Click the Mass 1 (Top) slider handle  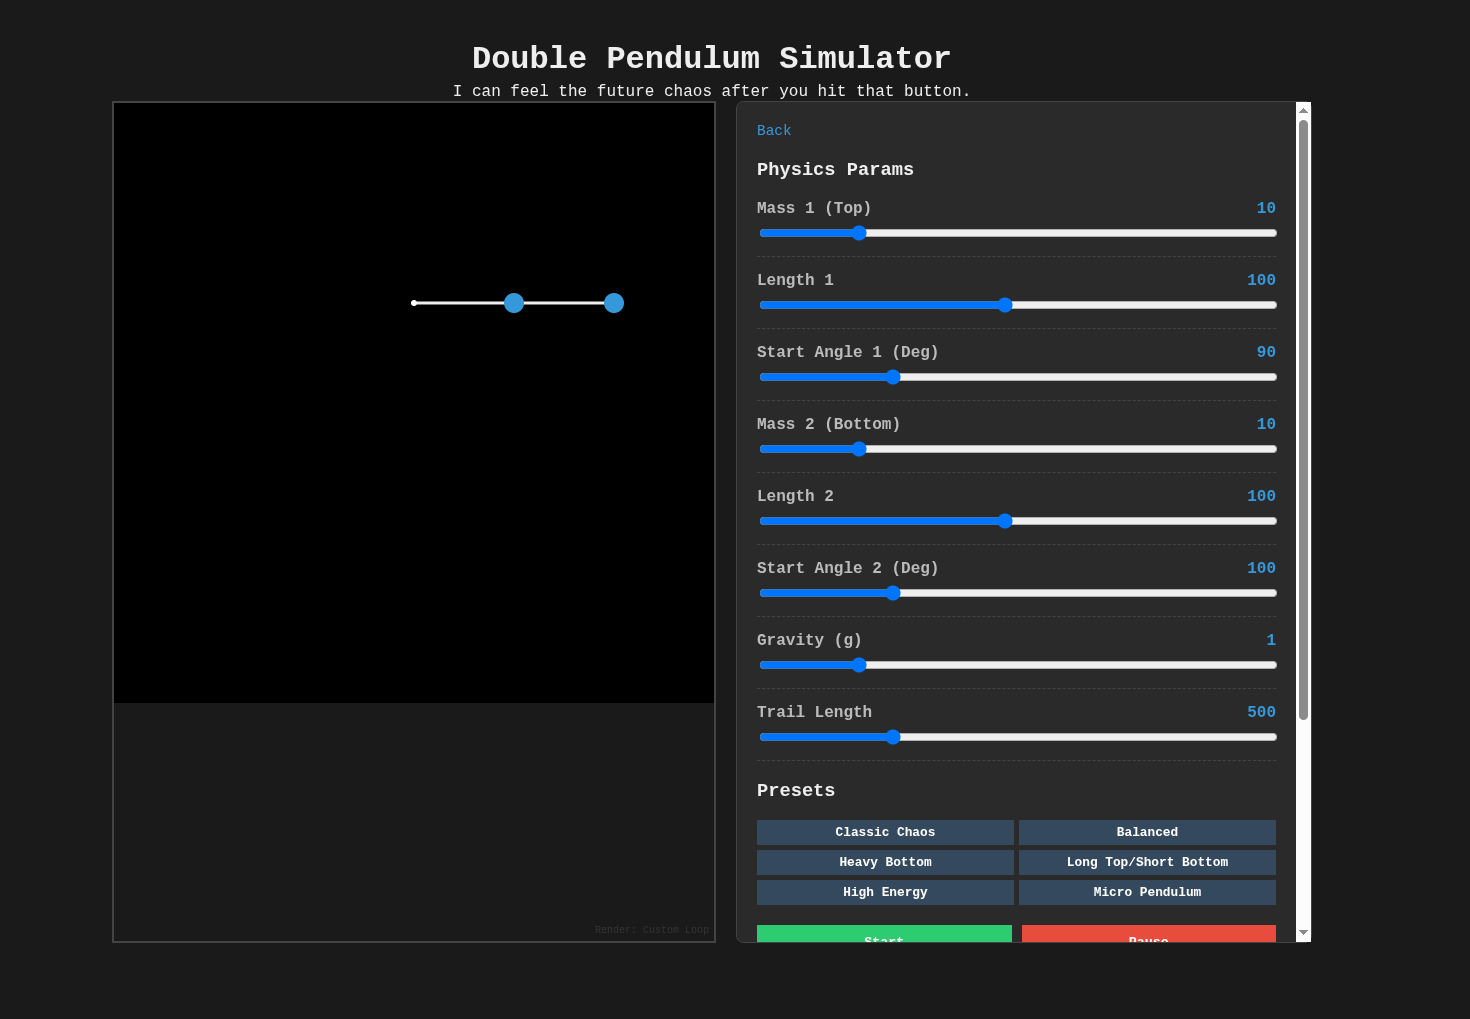click(859, 233)
